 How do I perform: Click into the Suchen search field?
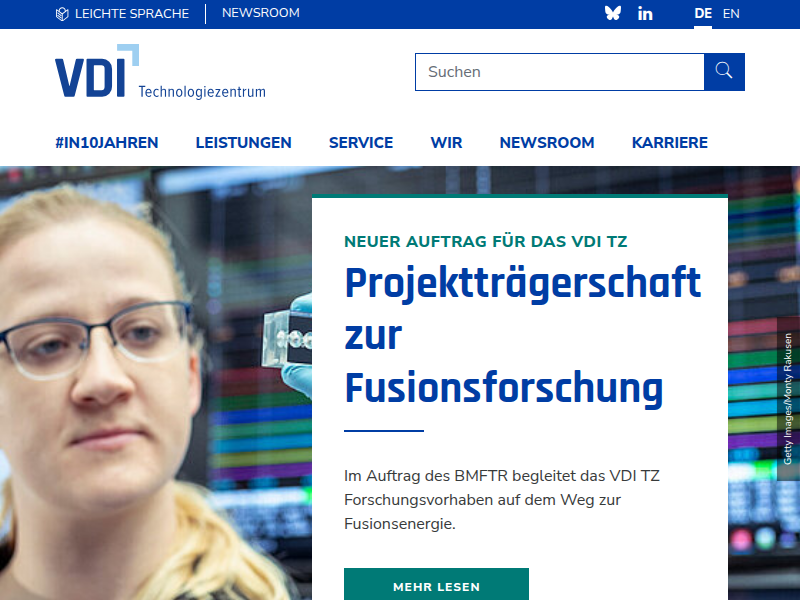click(560, 72)
